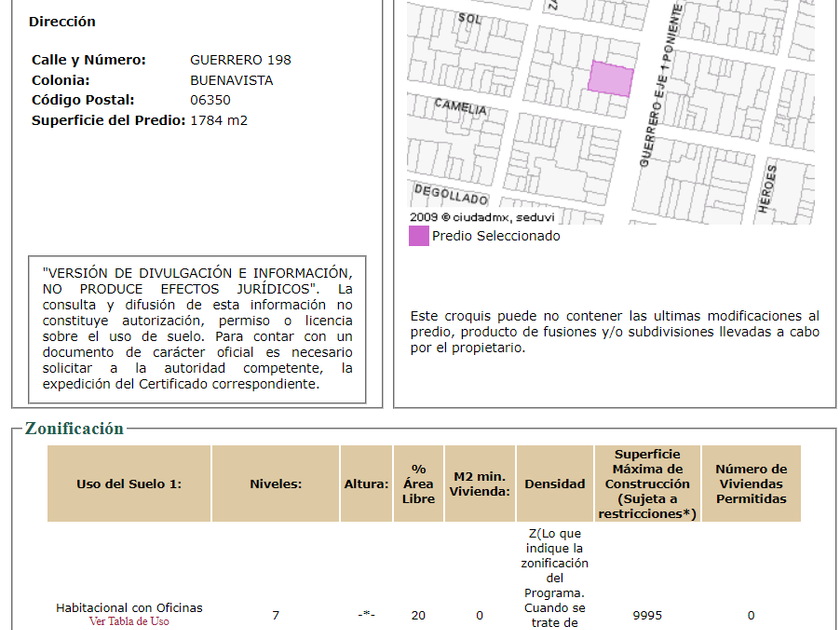
Task: Click the Calle y Número label
Action: pyautogui.click(x=88, y=60)
